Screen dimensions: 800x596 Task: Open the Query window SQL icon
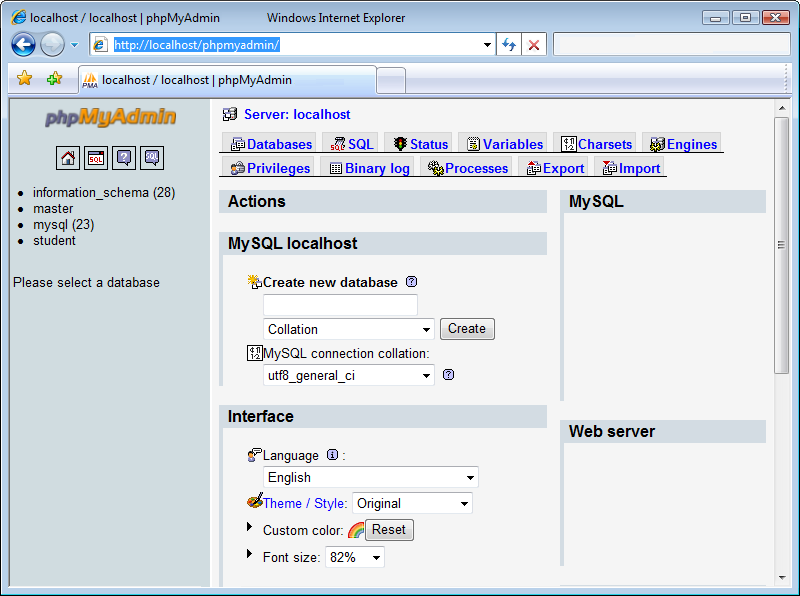pos(96,158)
